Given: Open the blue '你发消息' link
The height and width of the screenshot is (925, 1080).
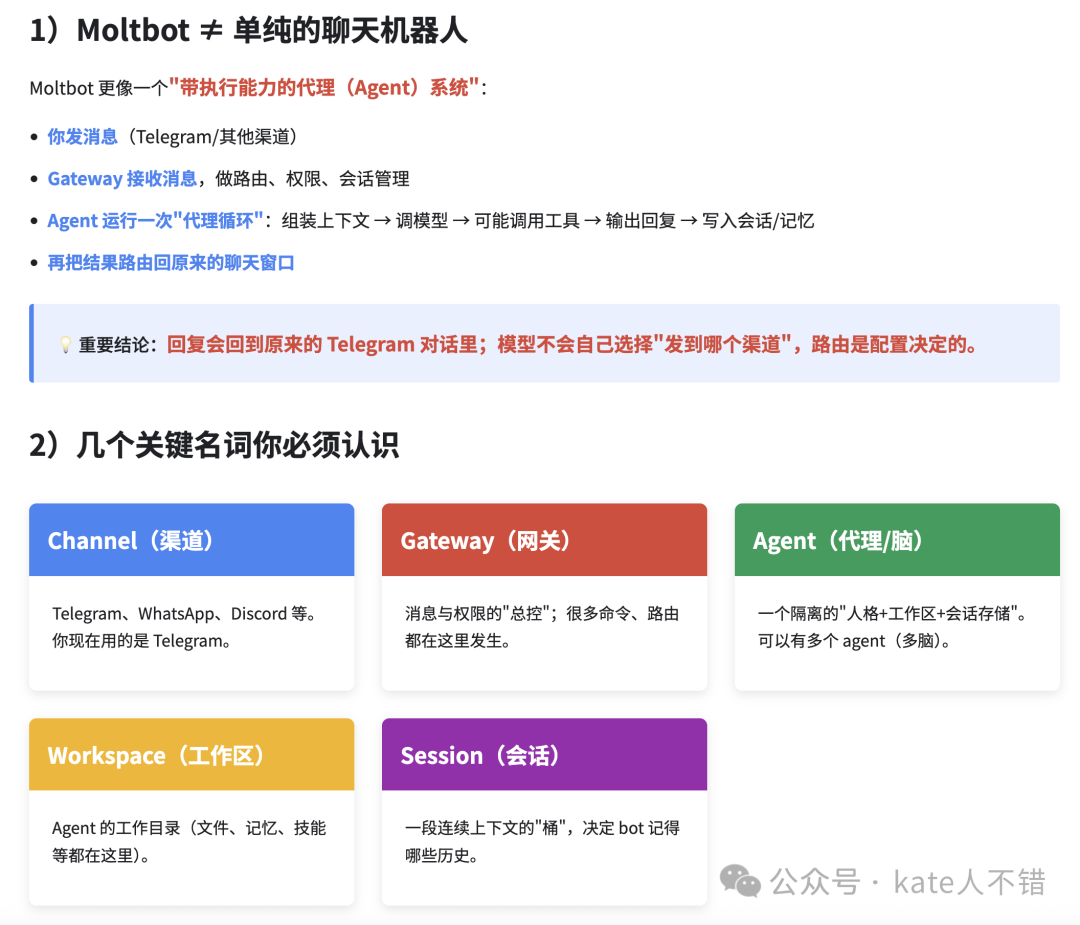Looking at the screenshot, I should (x=82, y=137).
